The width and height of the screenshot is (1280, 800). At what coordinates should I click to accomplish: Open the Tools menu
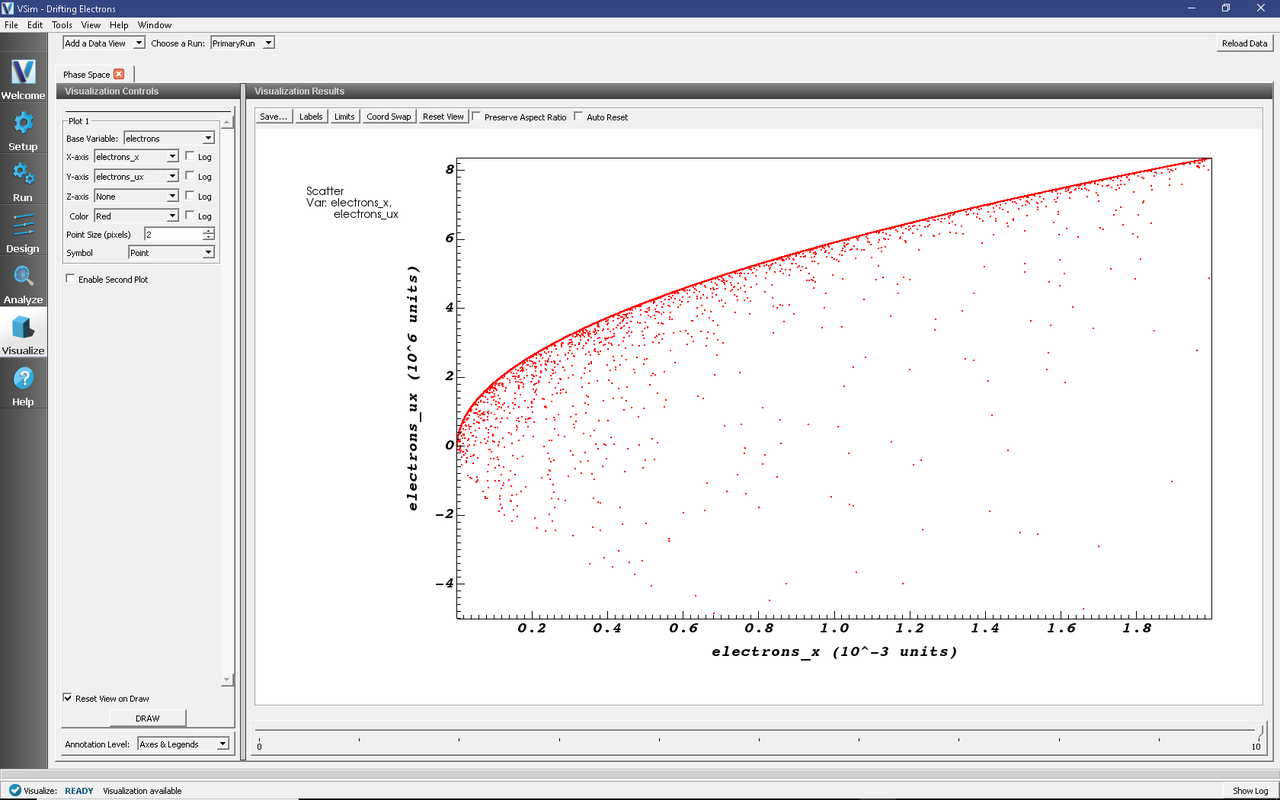[x=62, y=25]
